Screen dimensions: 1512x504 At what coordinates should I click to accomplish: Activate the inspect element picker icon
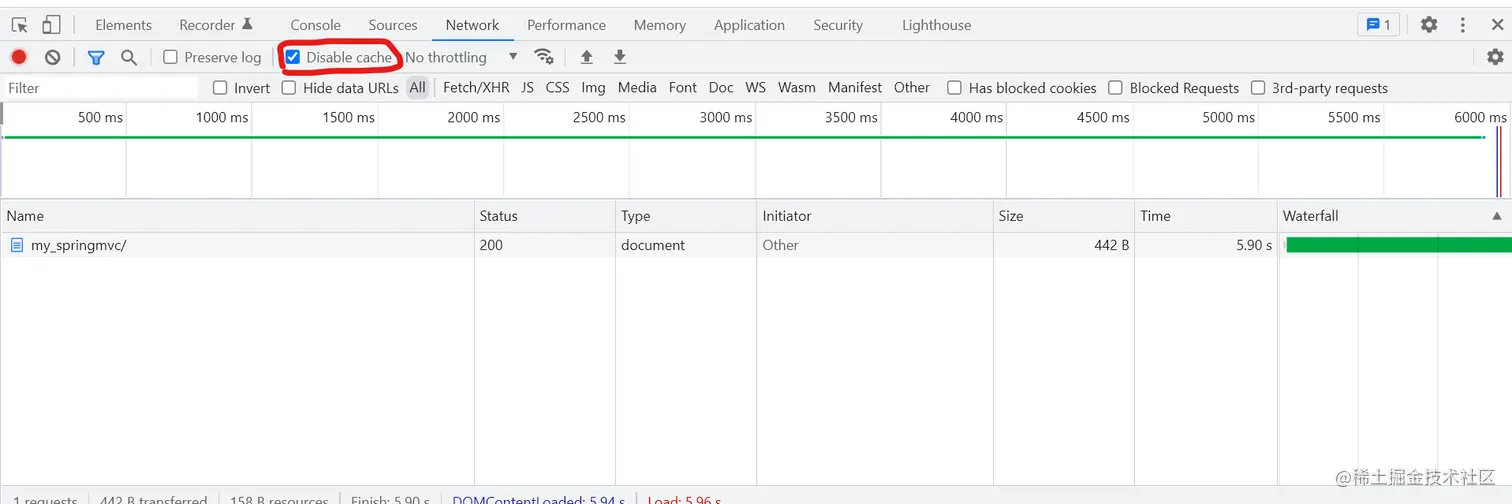(x=19, y=25)
